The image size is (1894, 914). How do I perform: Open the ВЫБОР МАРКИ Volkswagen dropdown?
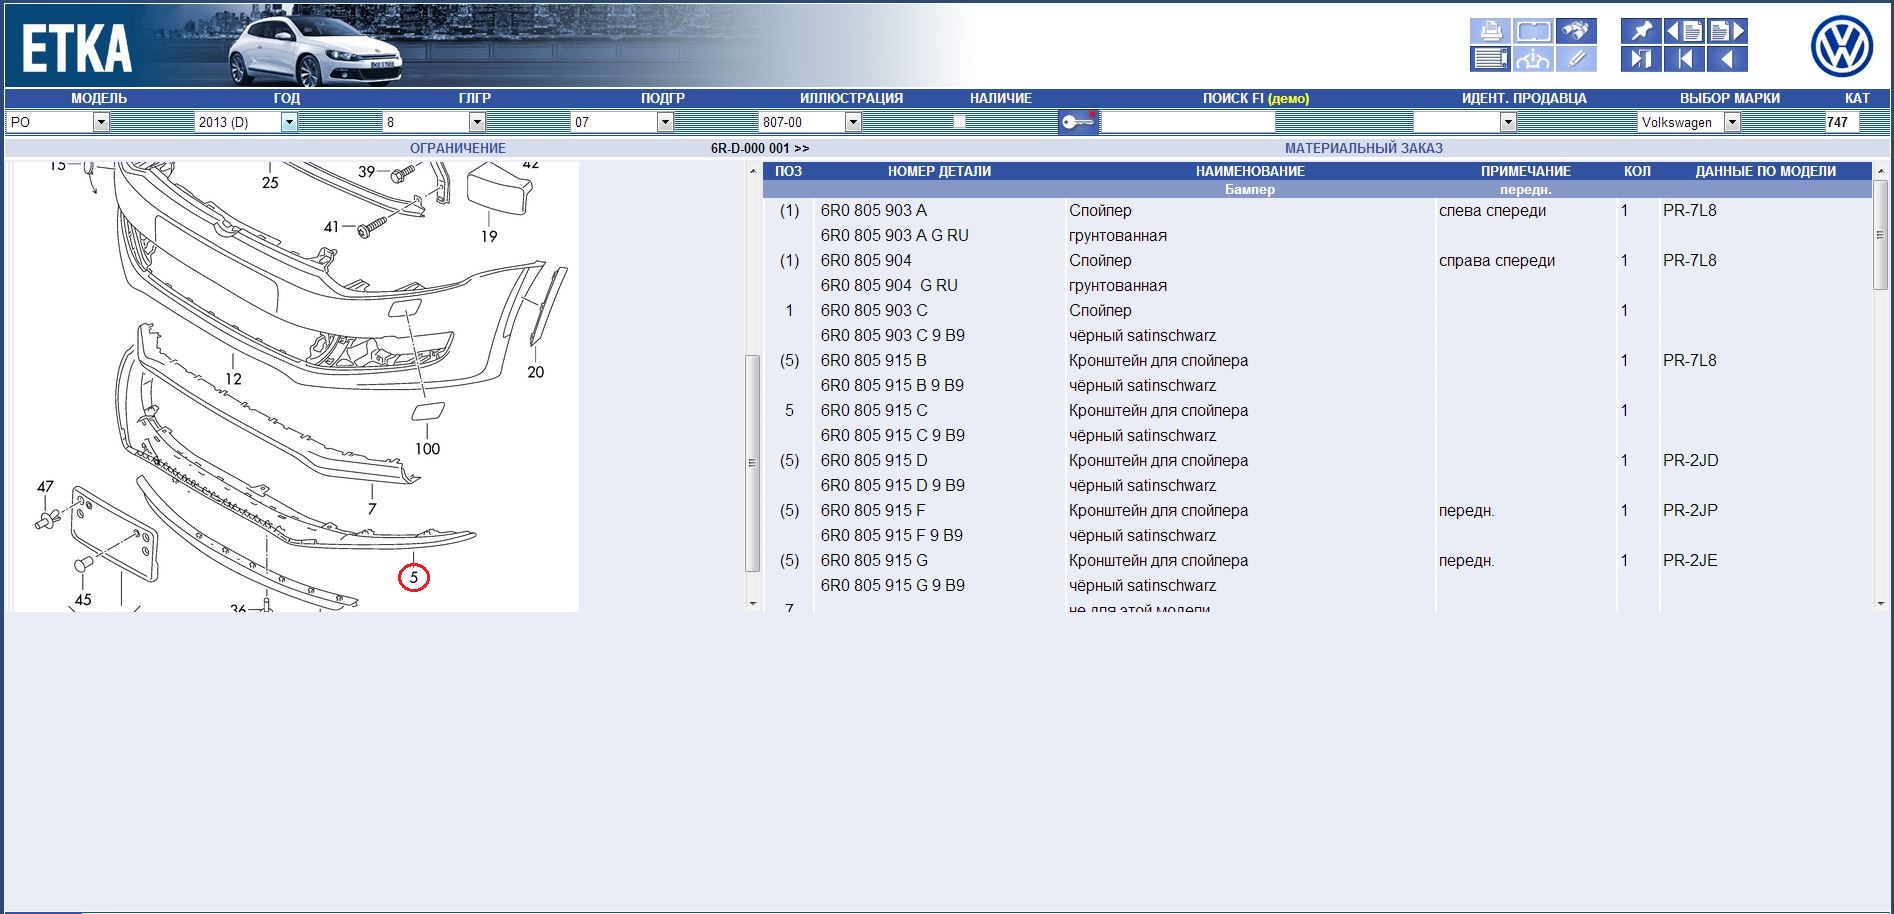click(x=1732, y=122)
